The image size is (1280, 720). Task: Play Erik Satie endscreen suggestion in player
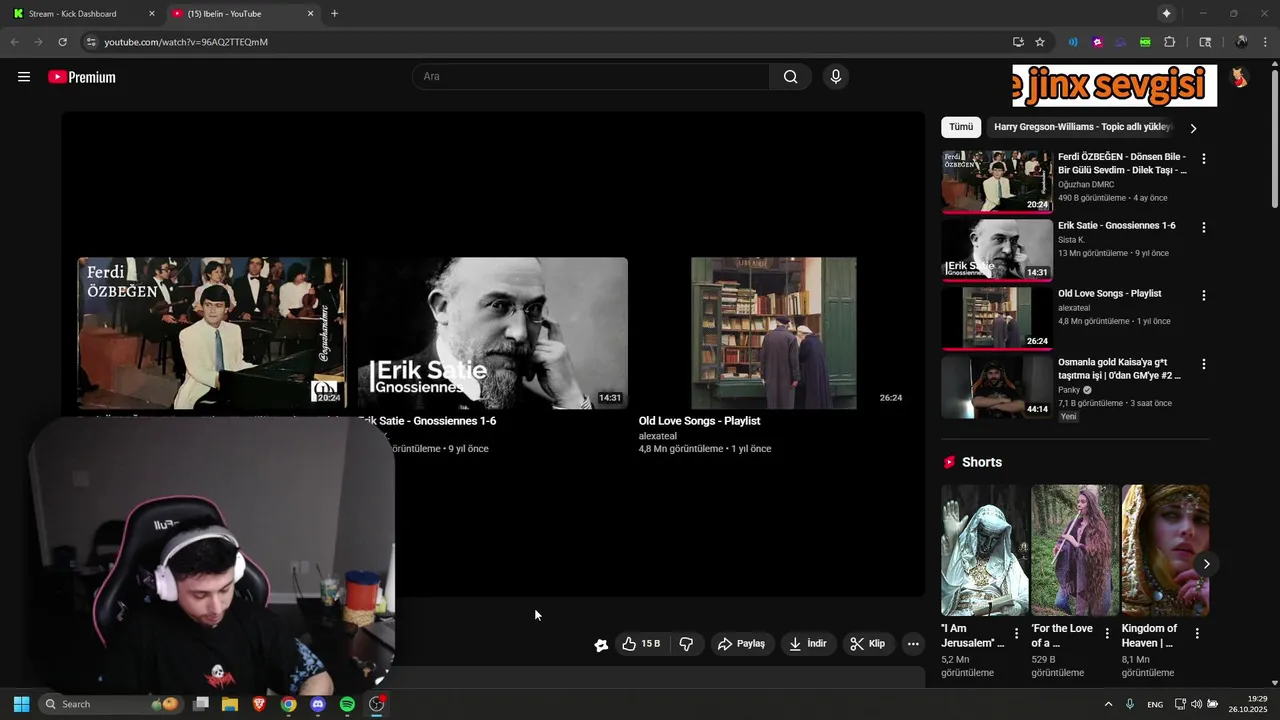pyautogui.click(x=493, y=333)
